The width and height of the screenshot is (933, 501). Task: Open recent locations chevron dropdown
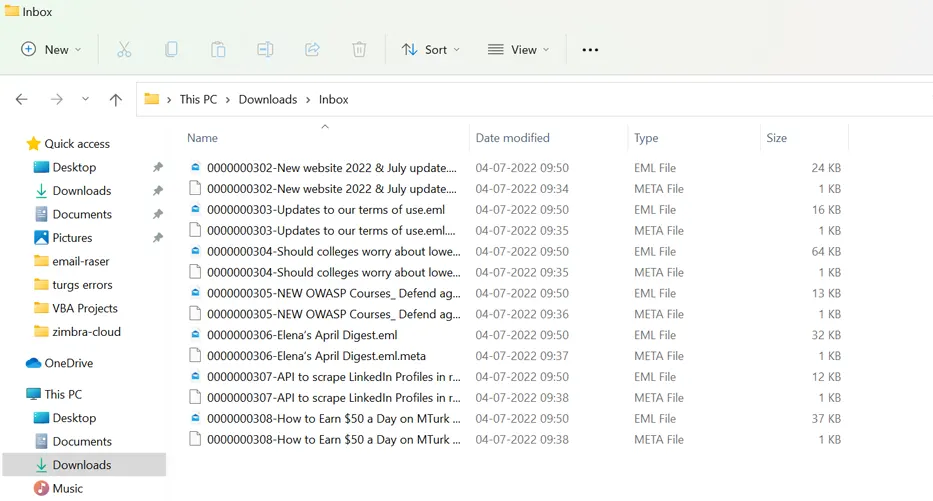(85, 99)
